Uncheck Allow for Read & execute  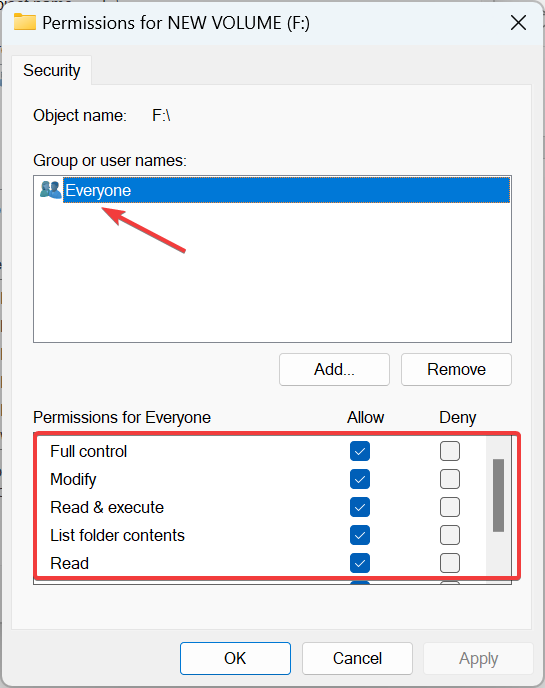(x=360, y=507)
